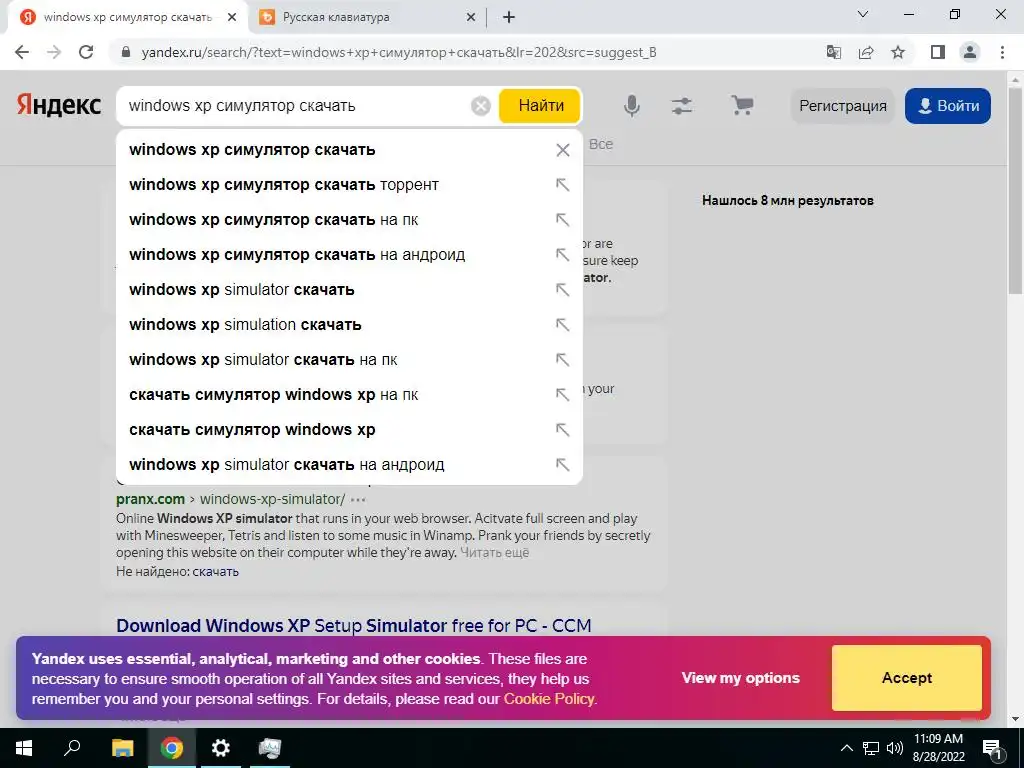Open the tab search chevron in Chrome
Screen dimensions: 1024x768
[x=863, y=14]
